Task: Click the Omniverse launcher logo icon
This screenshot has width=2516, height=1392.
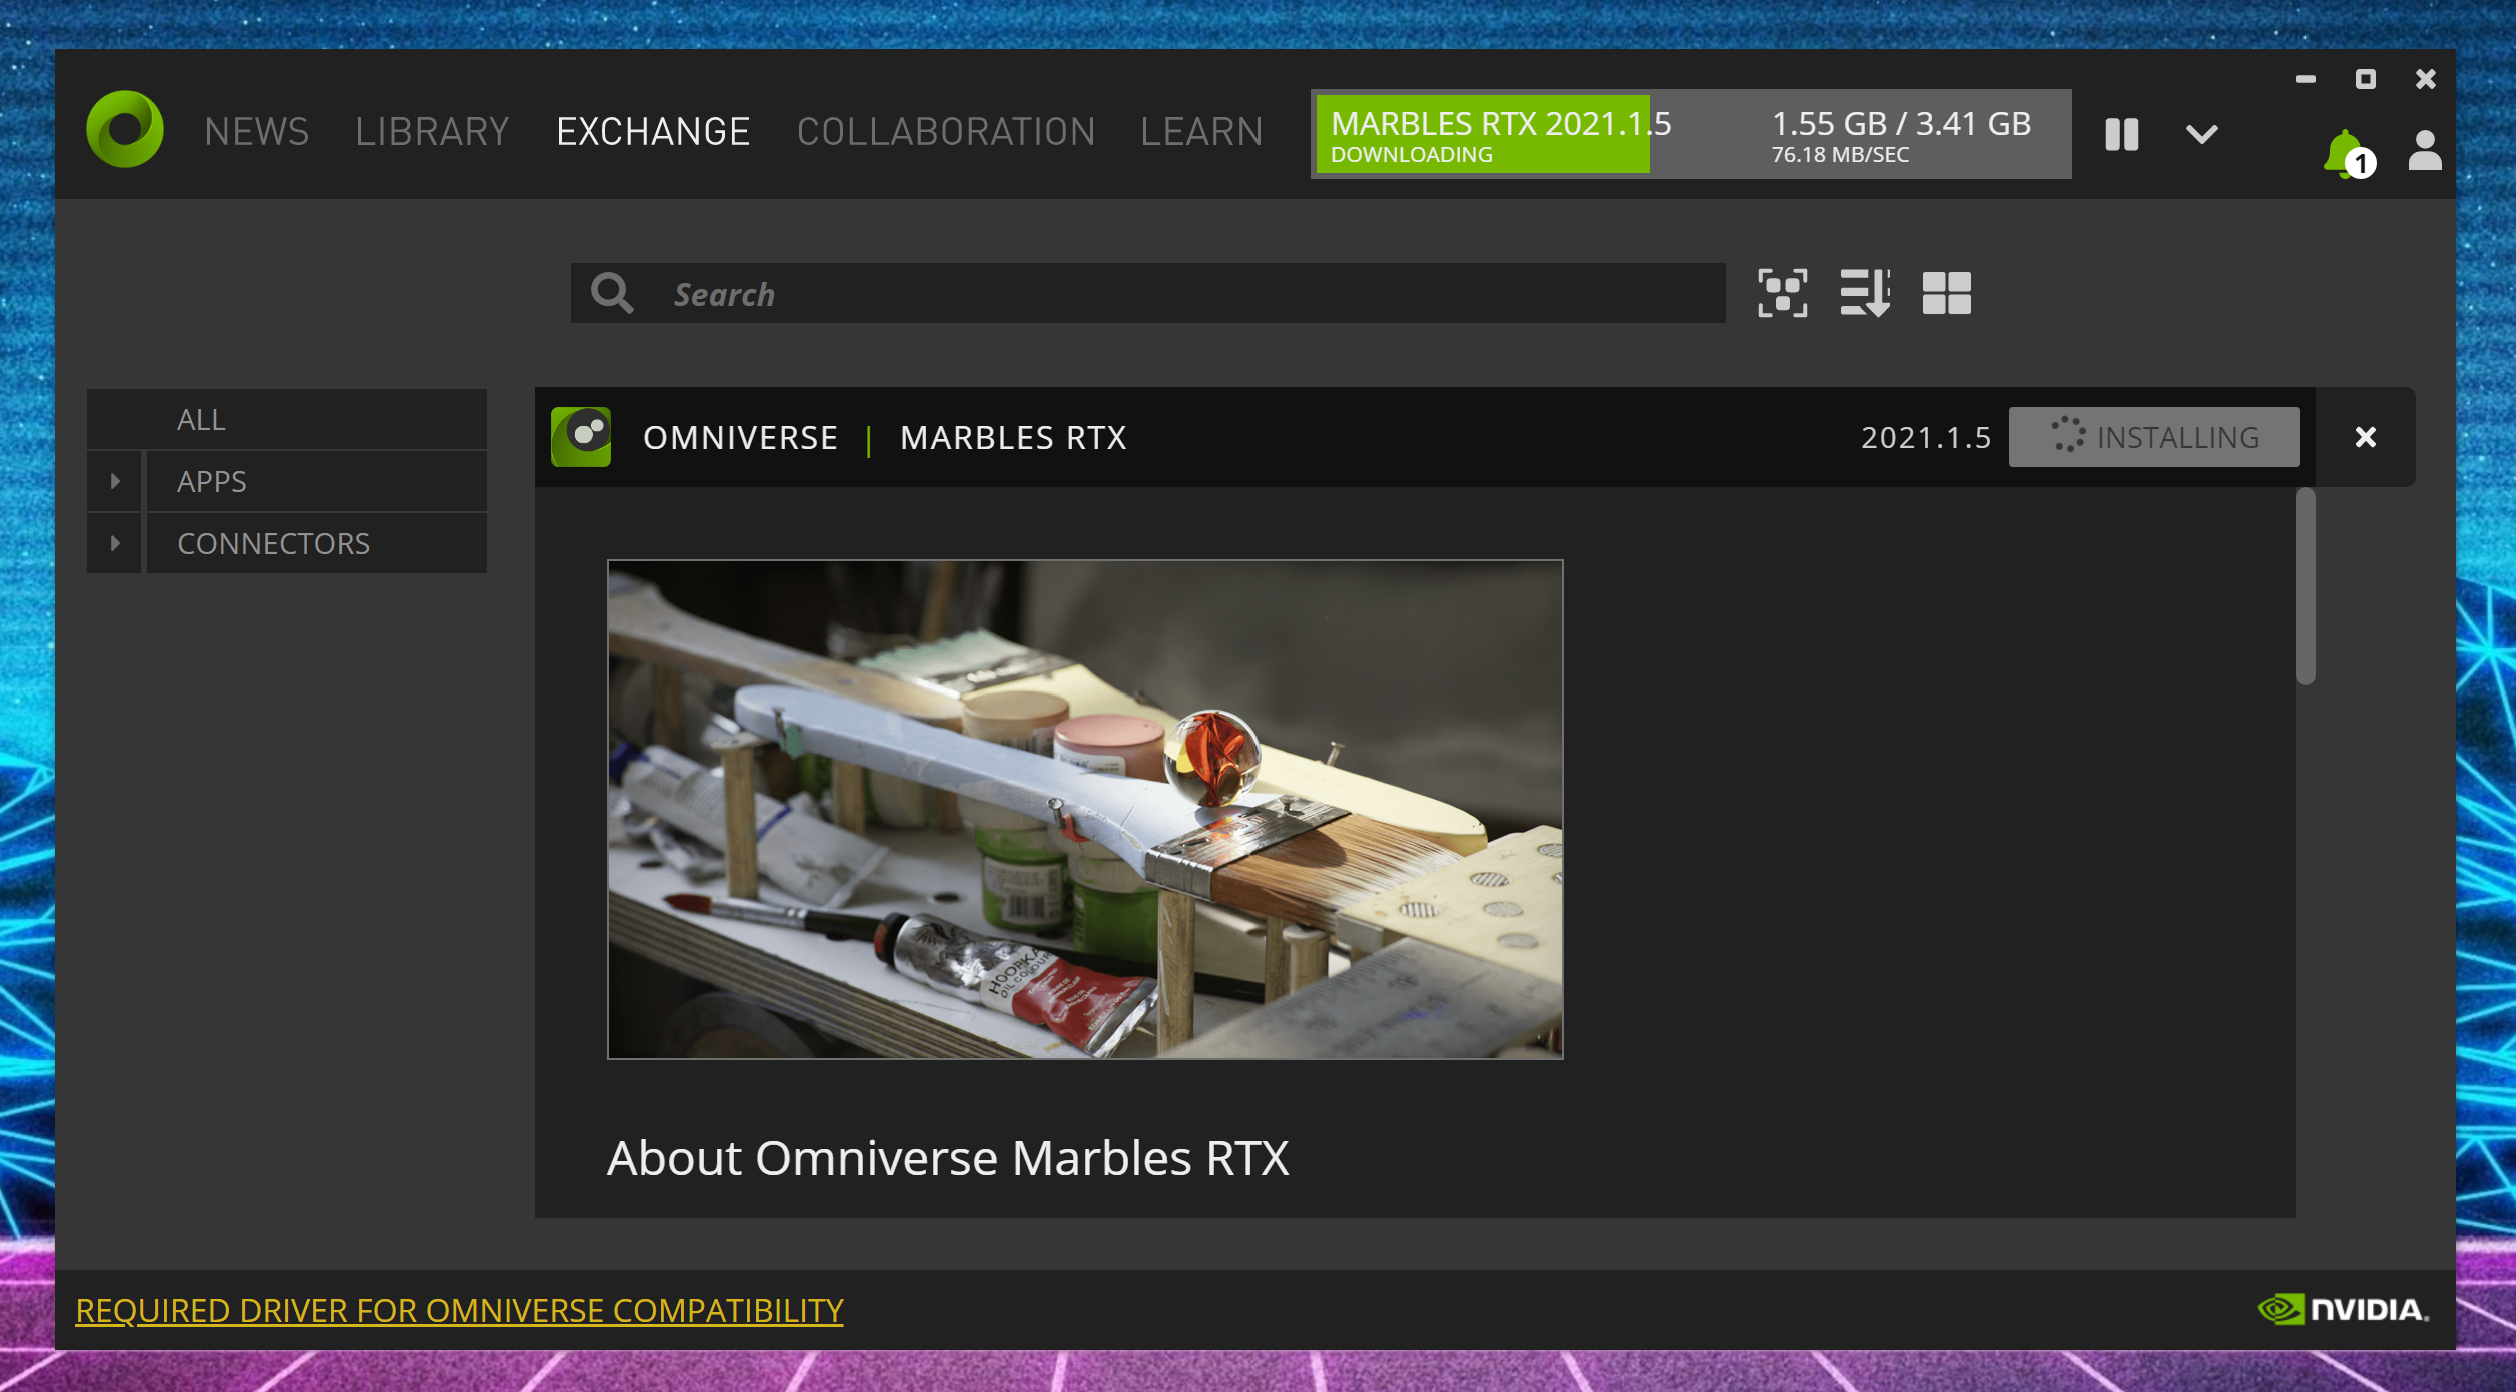Action: tap(125, 130)
